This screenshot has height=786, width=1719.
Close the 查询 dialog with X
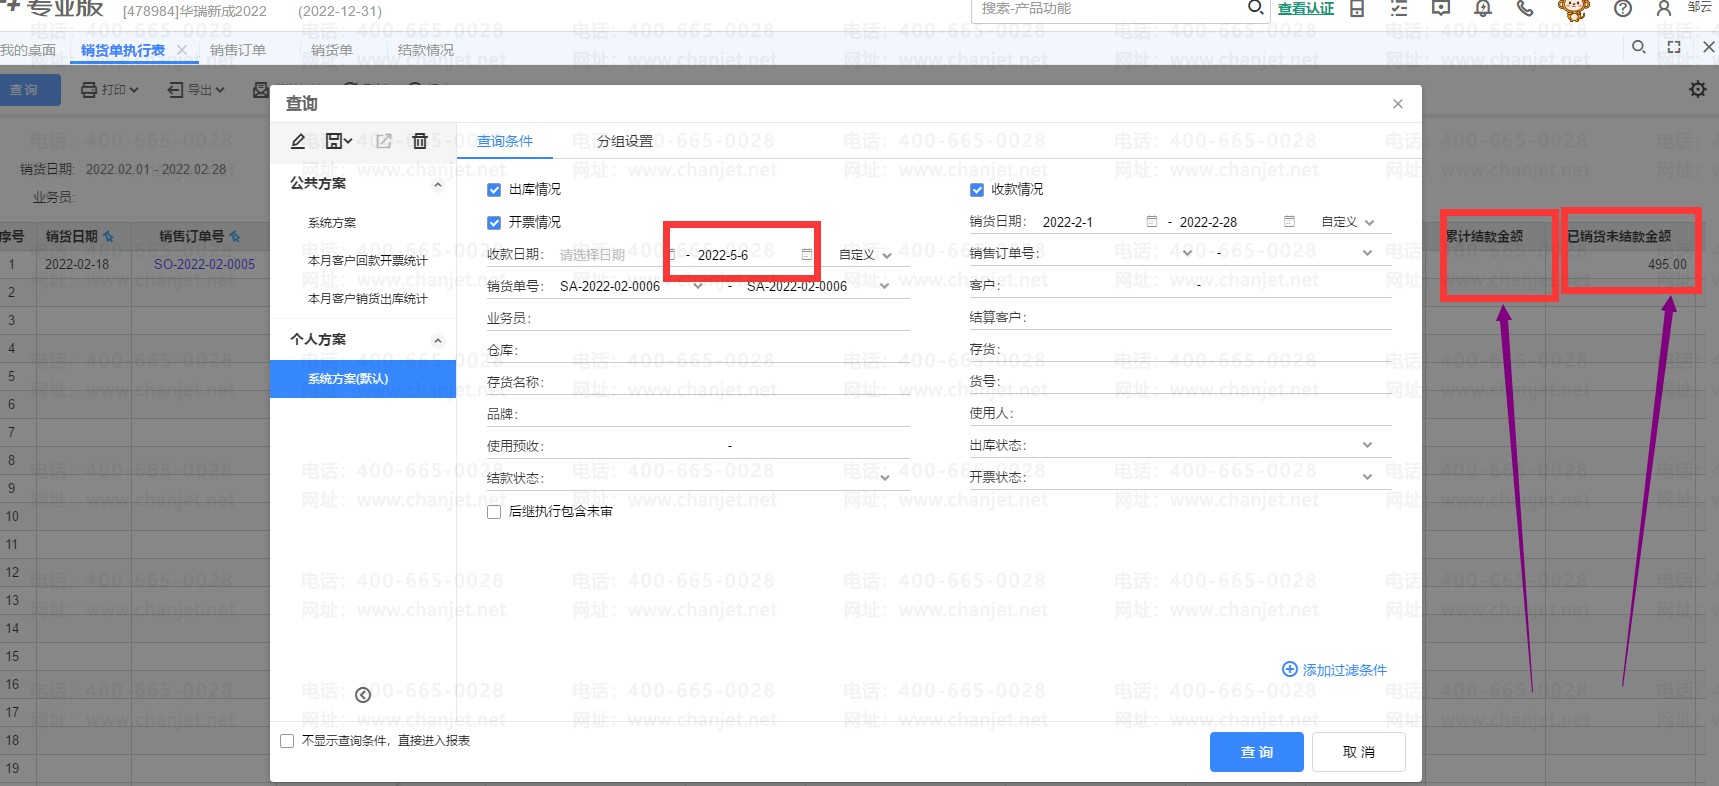pyautogui.click(x=1398, y=104)
